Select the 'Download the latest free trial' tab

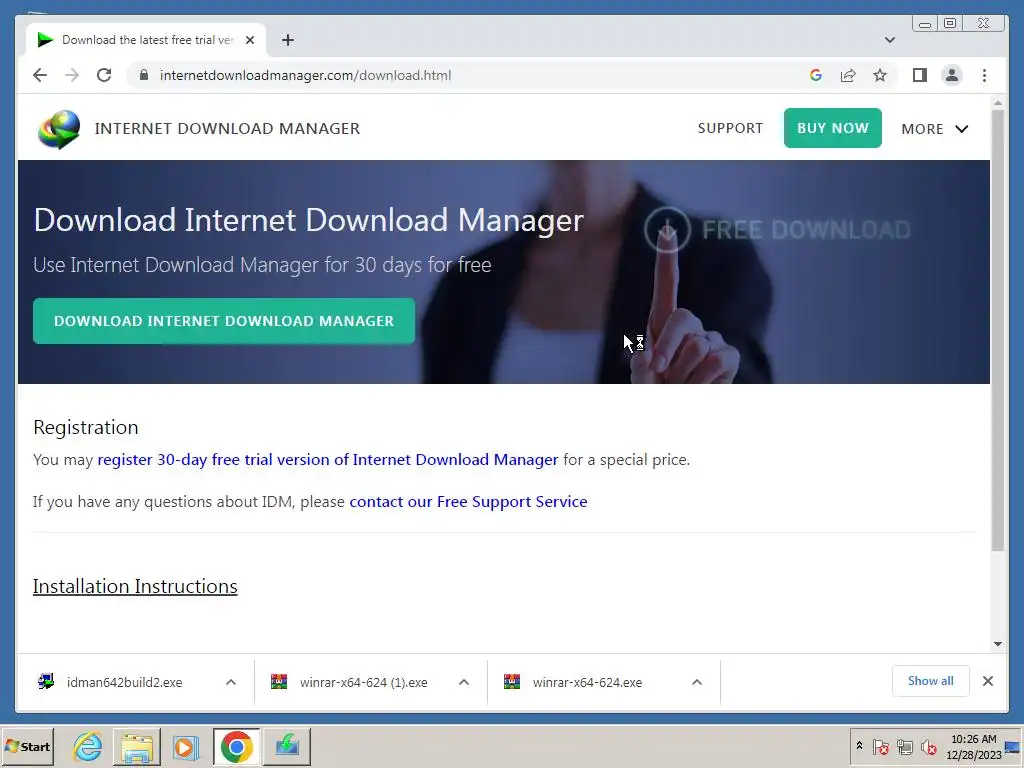click(146, 40)
